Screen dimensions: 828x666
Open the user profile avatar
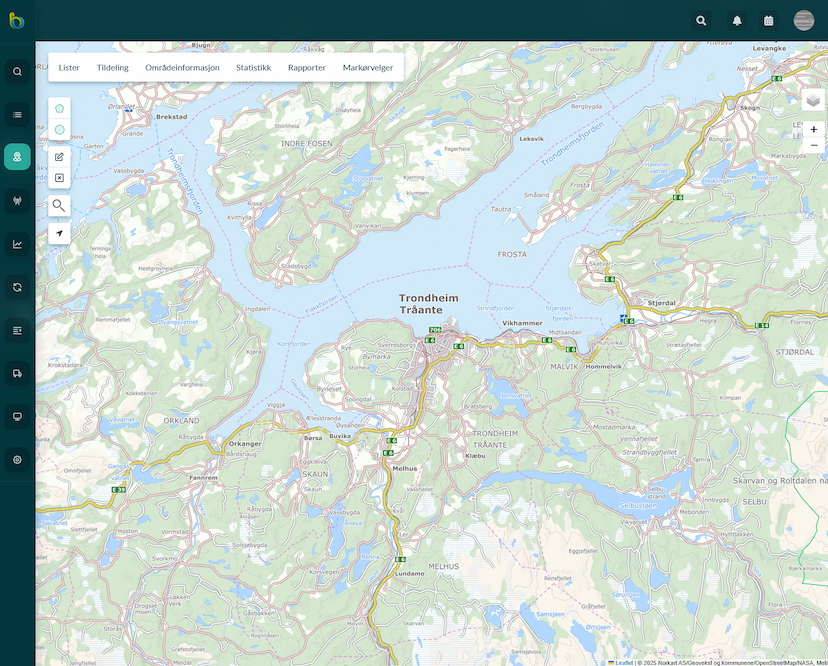(804, 21)
